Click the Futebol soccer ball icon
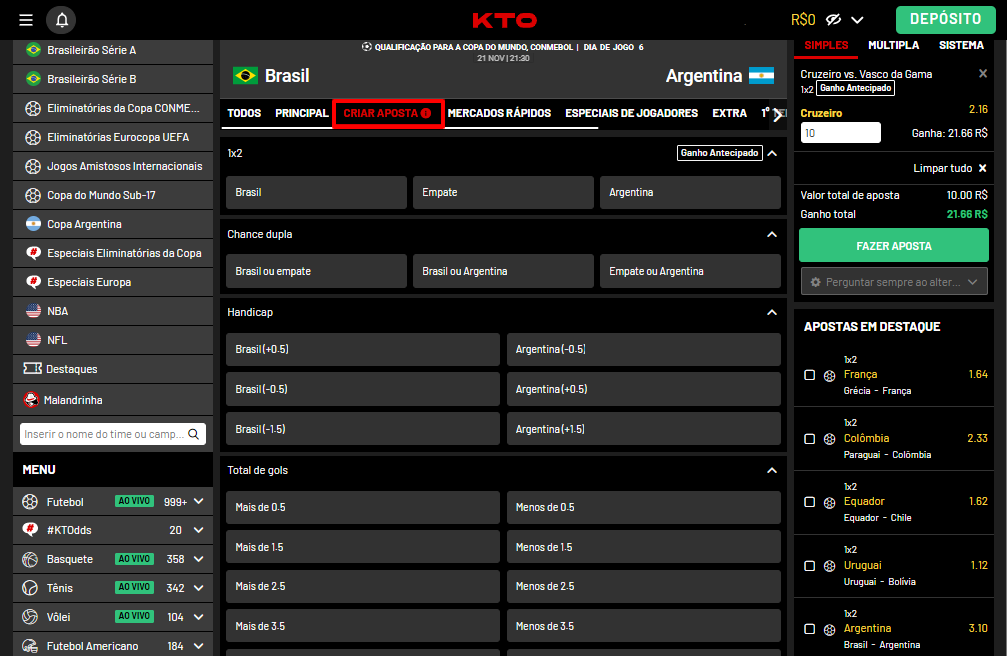Viewport: 1007px width, 656px height. click(x=30, y=502)
